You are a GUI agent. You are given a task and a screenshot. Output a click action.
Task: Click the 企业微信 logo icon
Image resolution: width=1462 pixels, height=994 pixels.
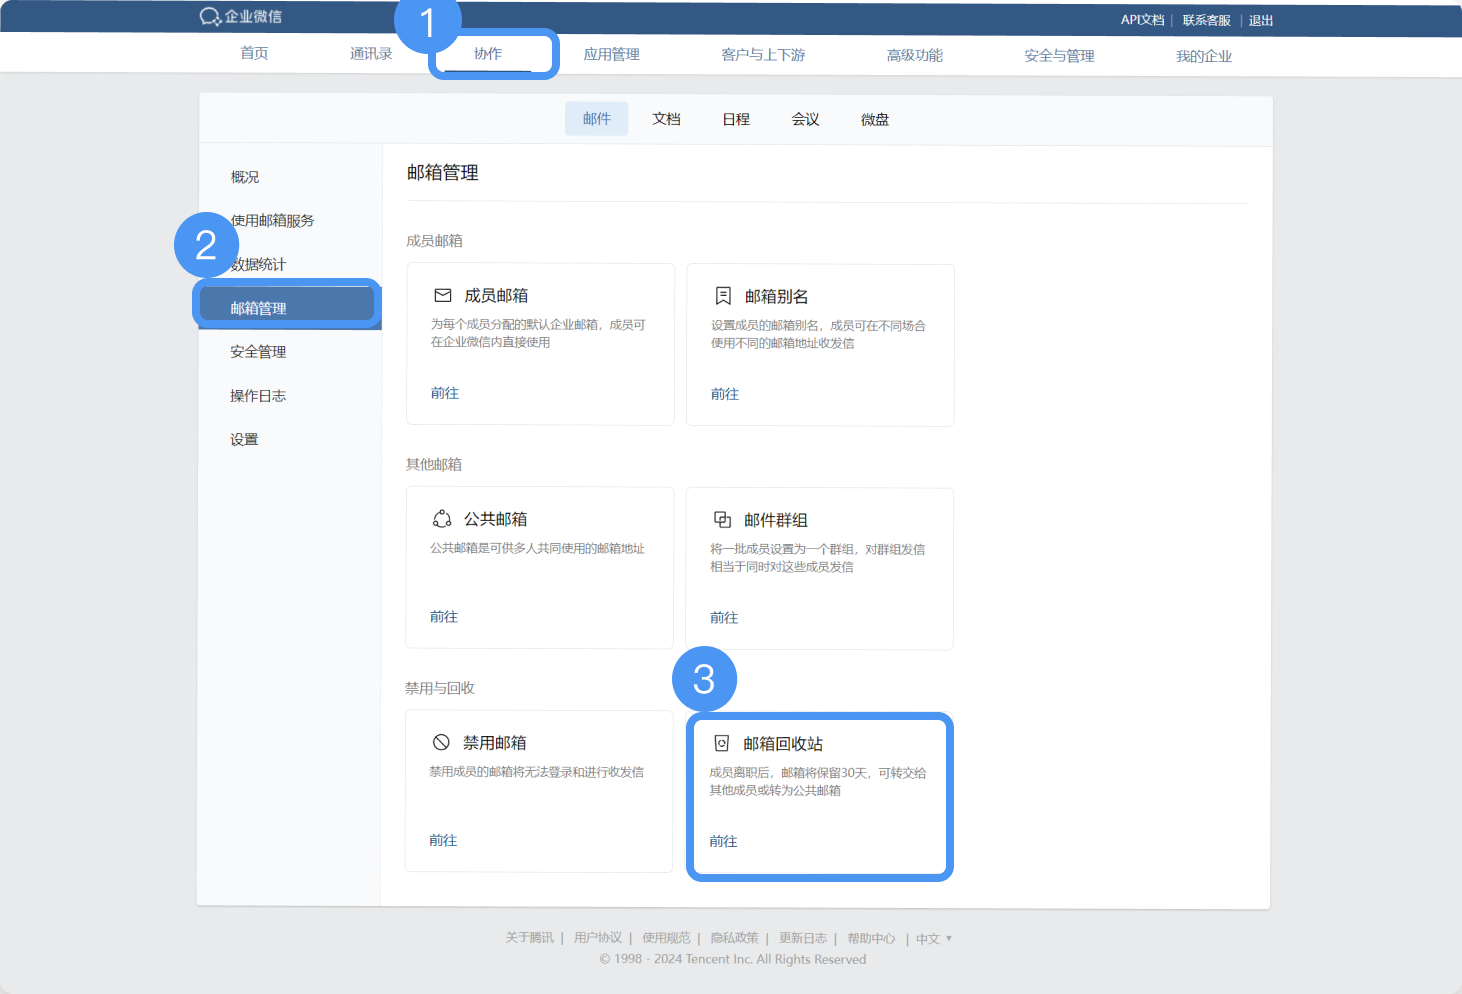210,17
